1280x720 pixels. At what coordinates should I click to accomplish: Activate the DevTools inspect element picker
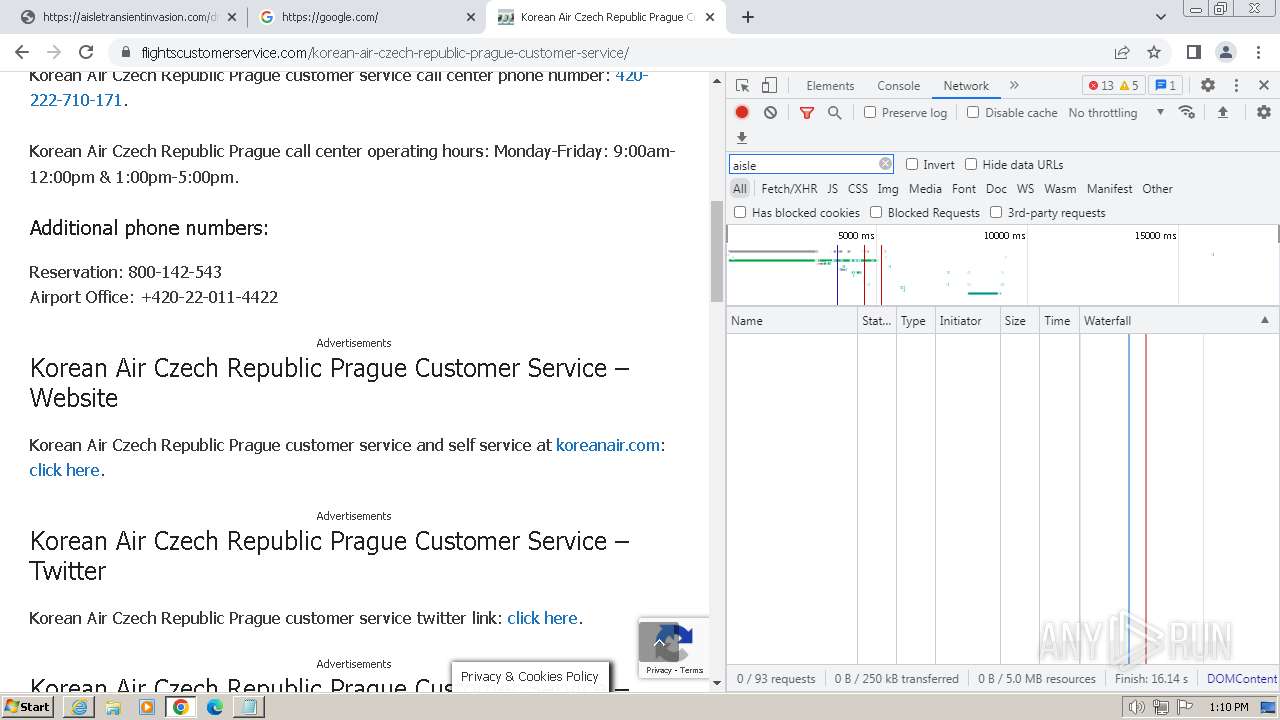(742, 85)
